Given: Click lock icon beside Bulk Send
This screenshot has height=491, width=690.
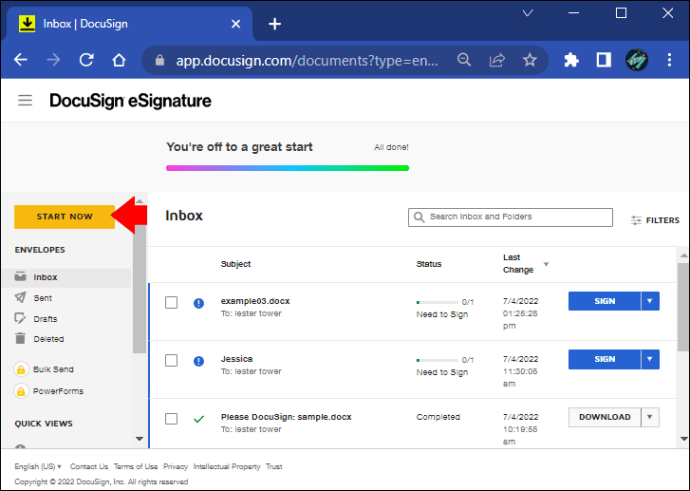Looking at the screenshot, I should pos(21,370).
